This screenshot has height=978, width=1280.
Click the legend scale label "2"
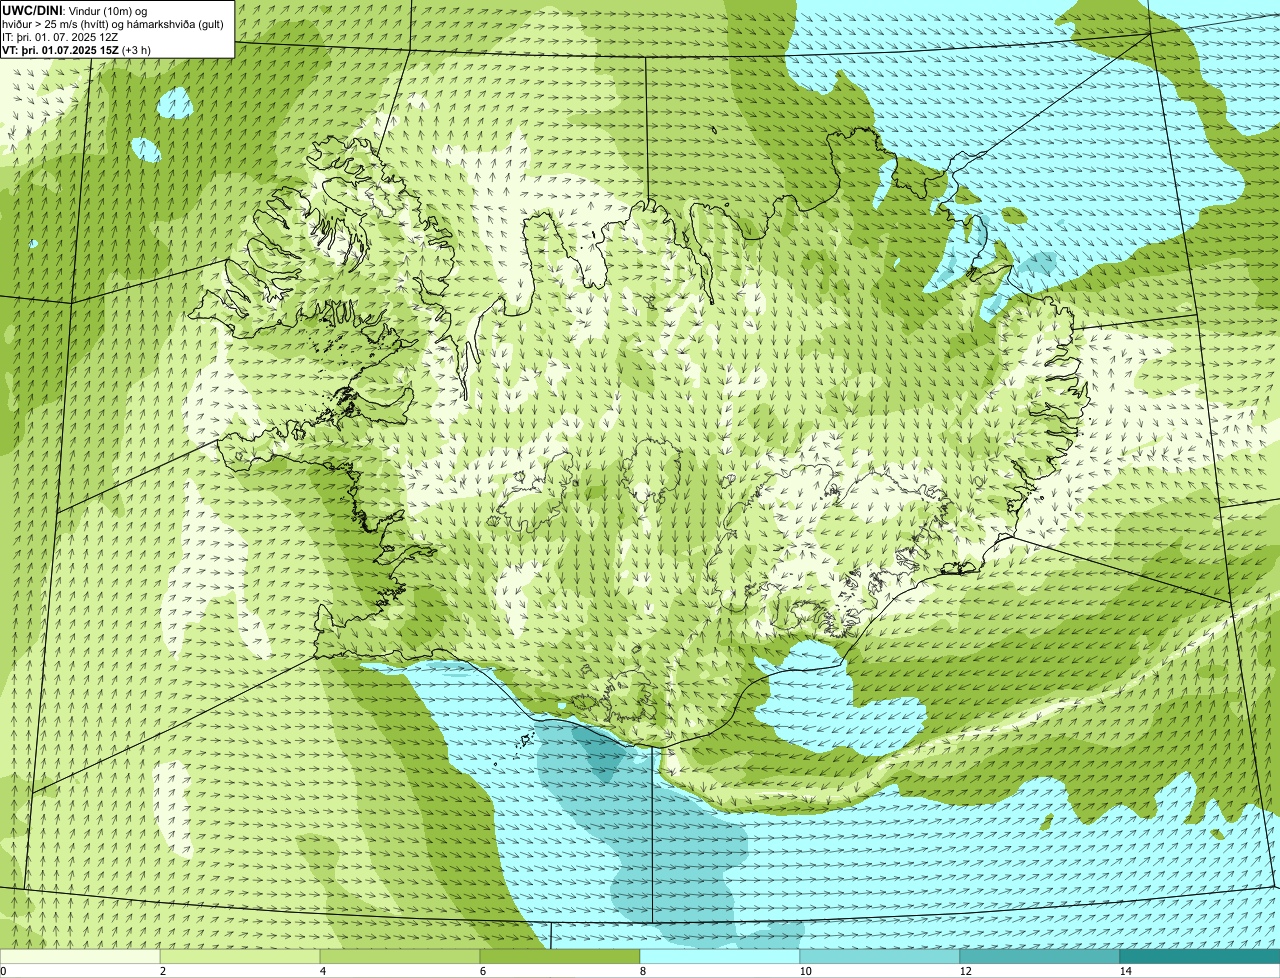(162, 971)
